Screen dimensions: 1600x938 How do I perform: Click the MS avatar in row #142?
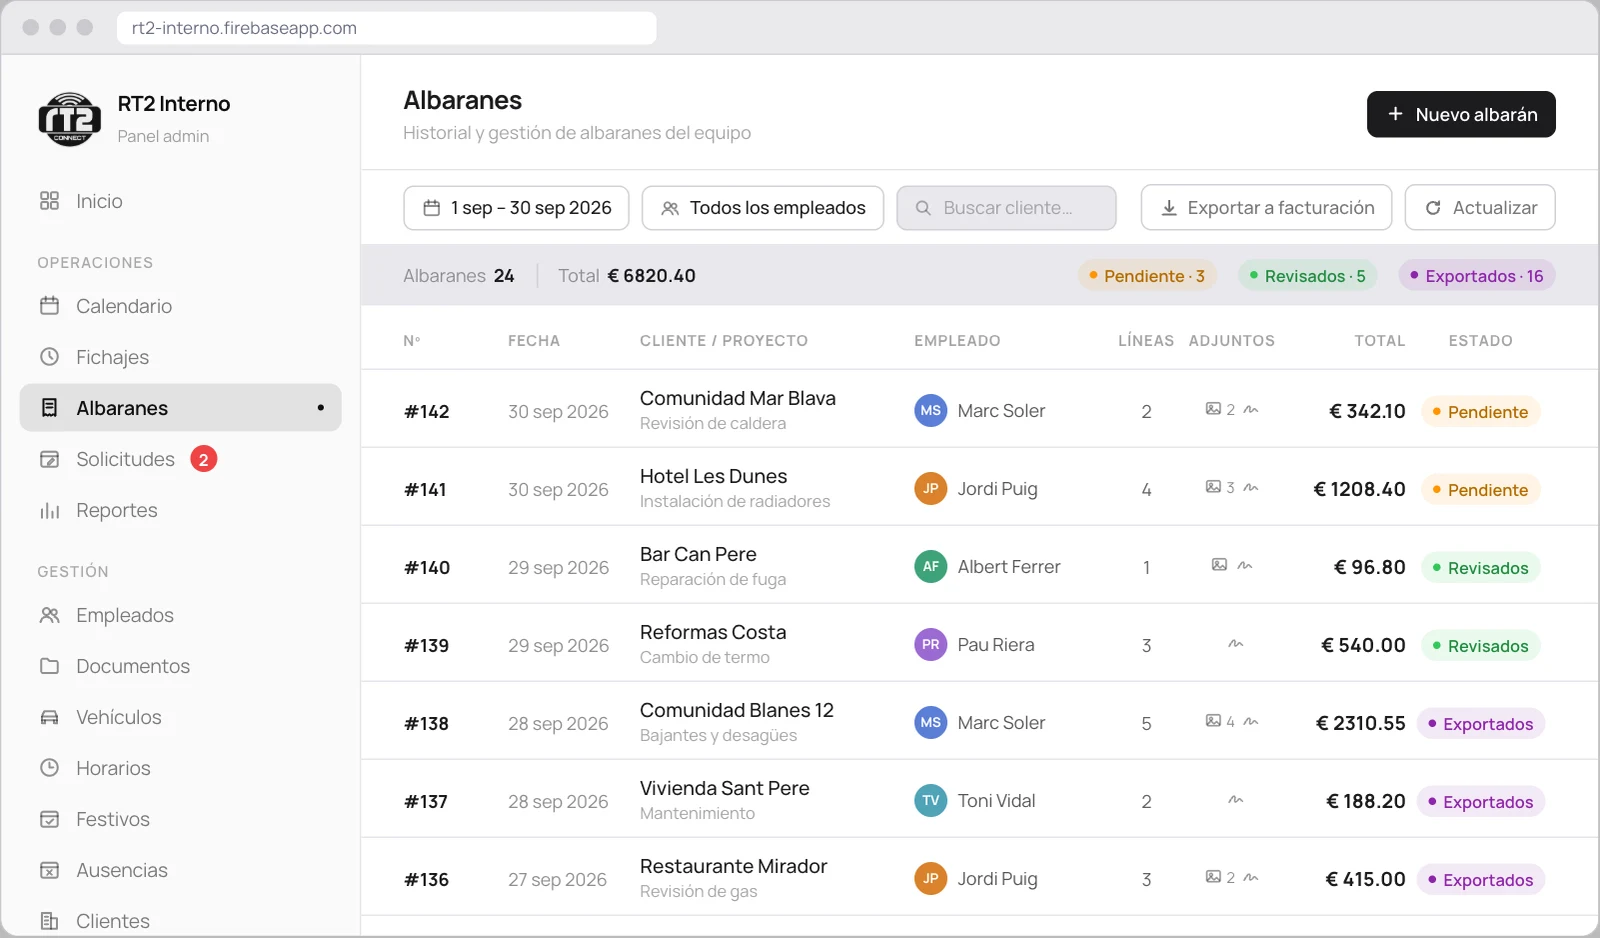[931, 411]
